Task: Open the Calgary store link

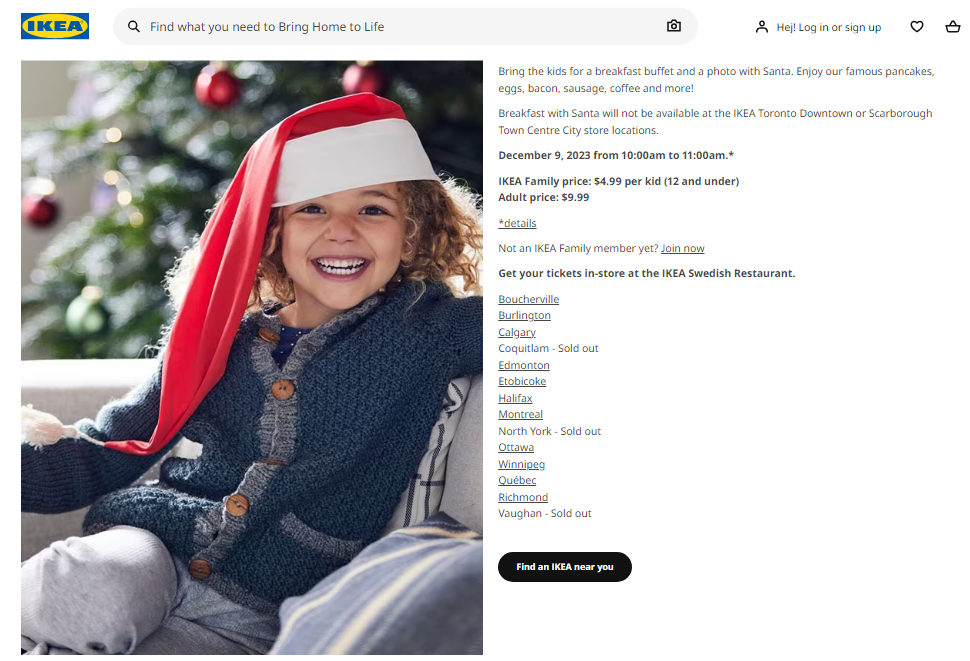Action: pyautogui.click(x=517, y=332)
